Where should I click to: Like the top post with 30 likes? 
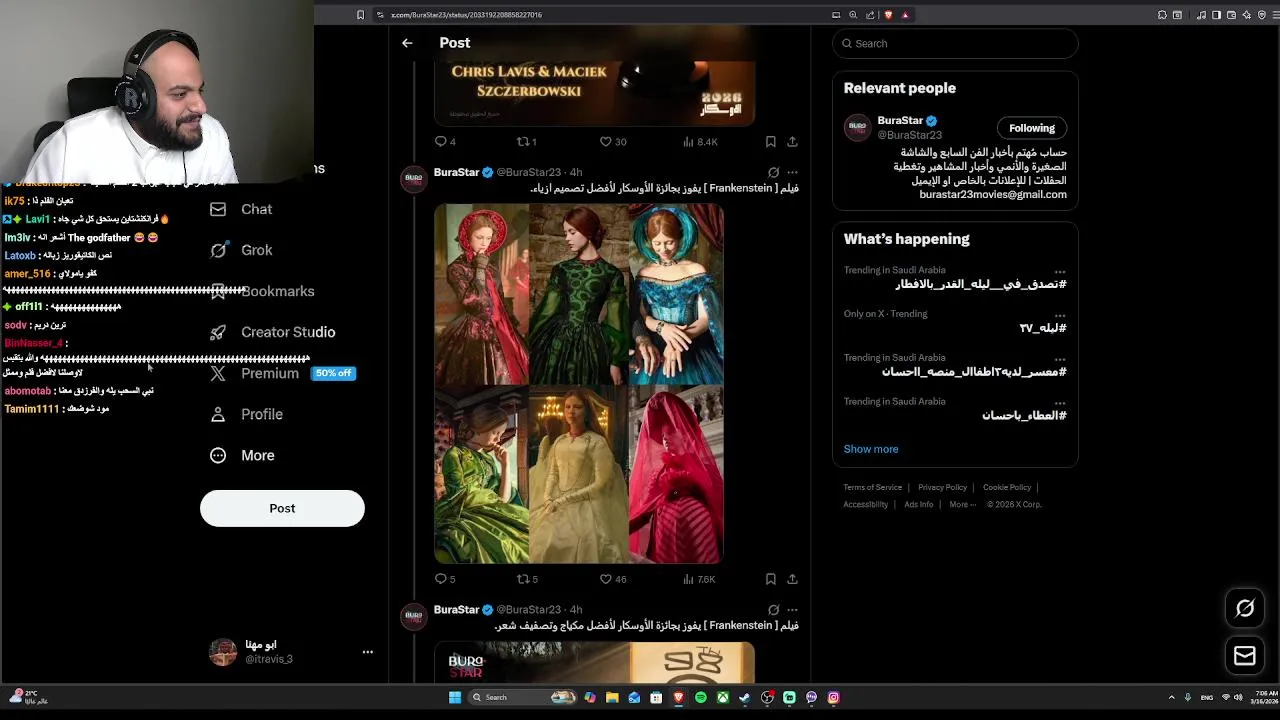pos(612,142)
